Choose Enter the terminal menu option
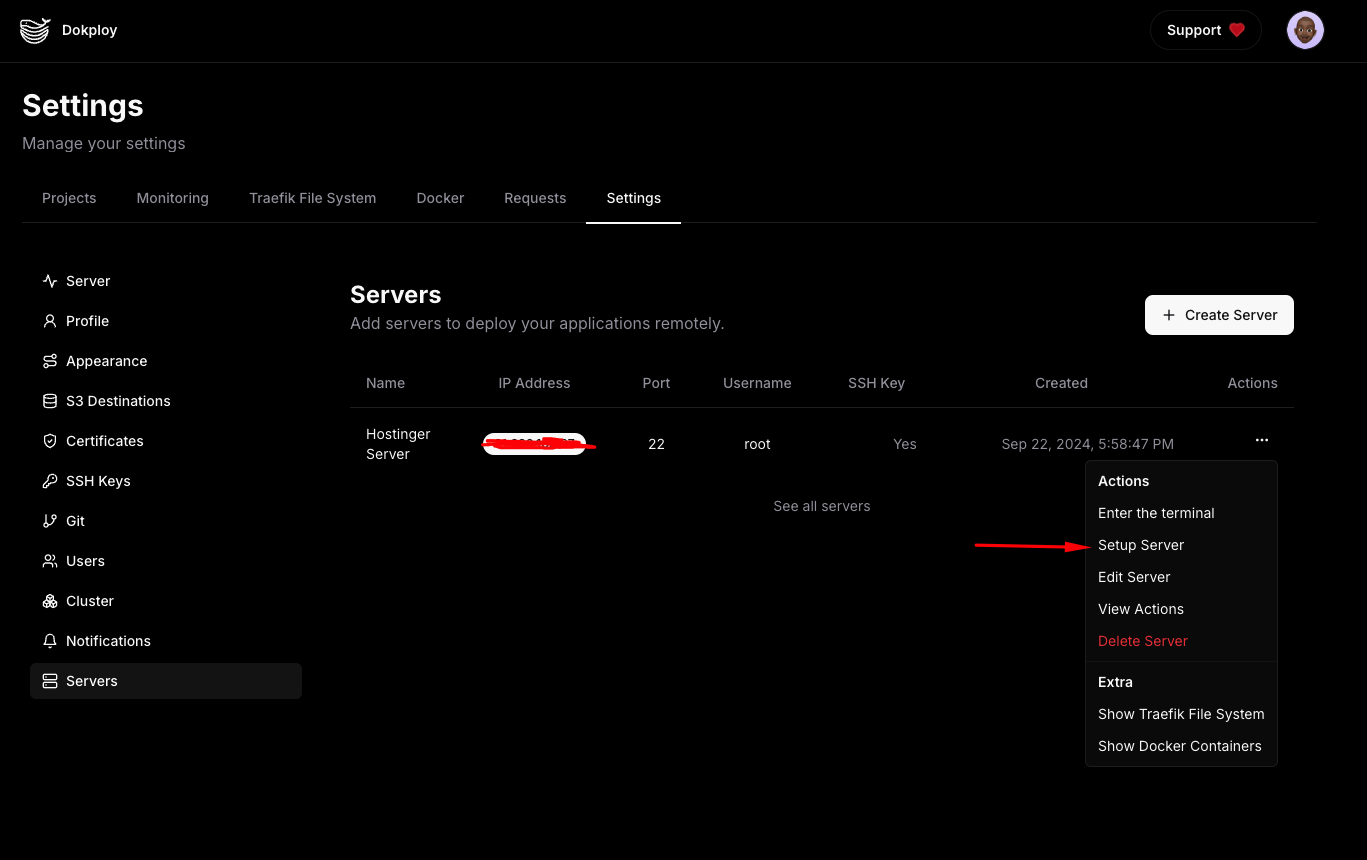Screen dimensions: 1367x860 pos(1156,513)
